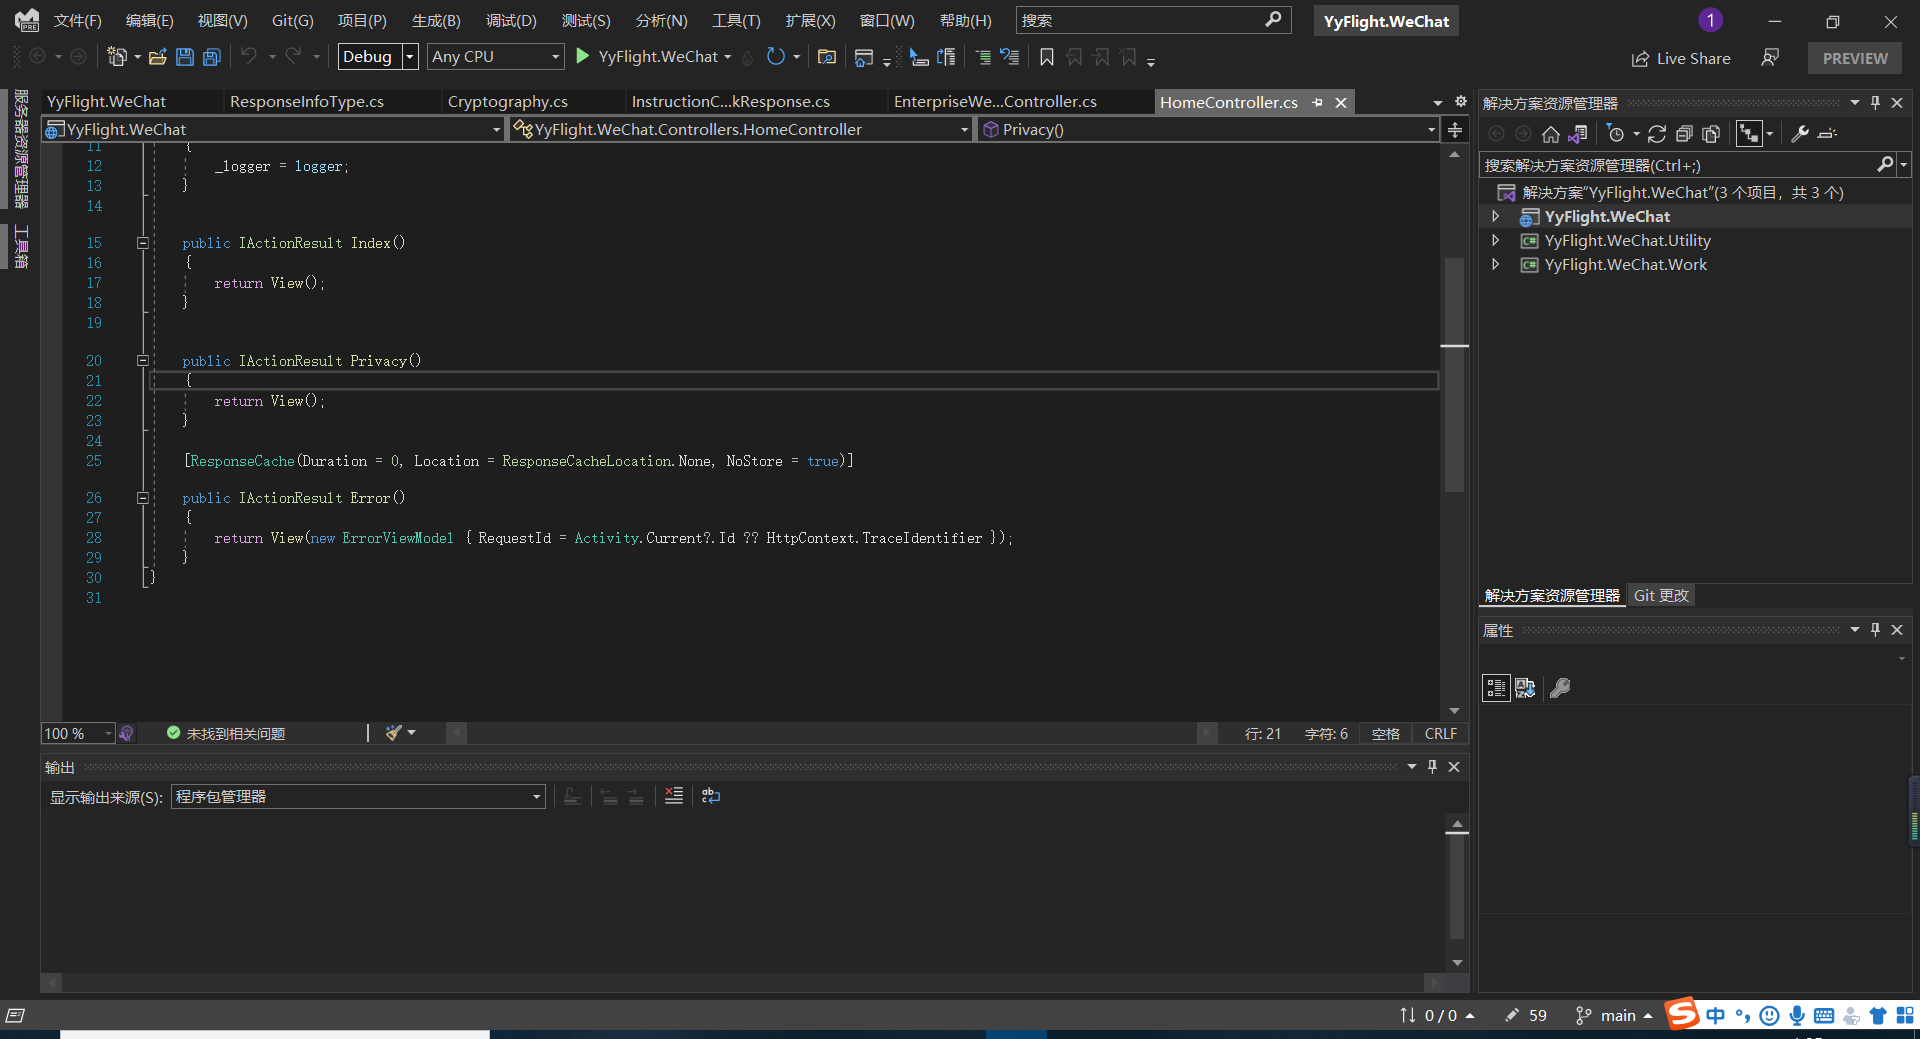
Task: Expand the YyFlight.WeChat.Work project node
Action: 1496,264
